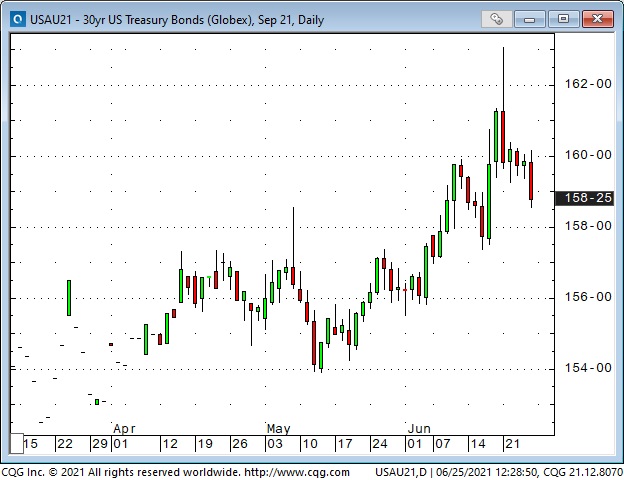Viewport: 624px width, 480px height.
Task: Click date label 21 on time axis
Action: [x=512, y=444]
